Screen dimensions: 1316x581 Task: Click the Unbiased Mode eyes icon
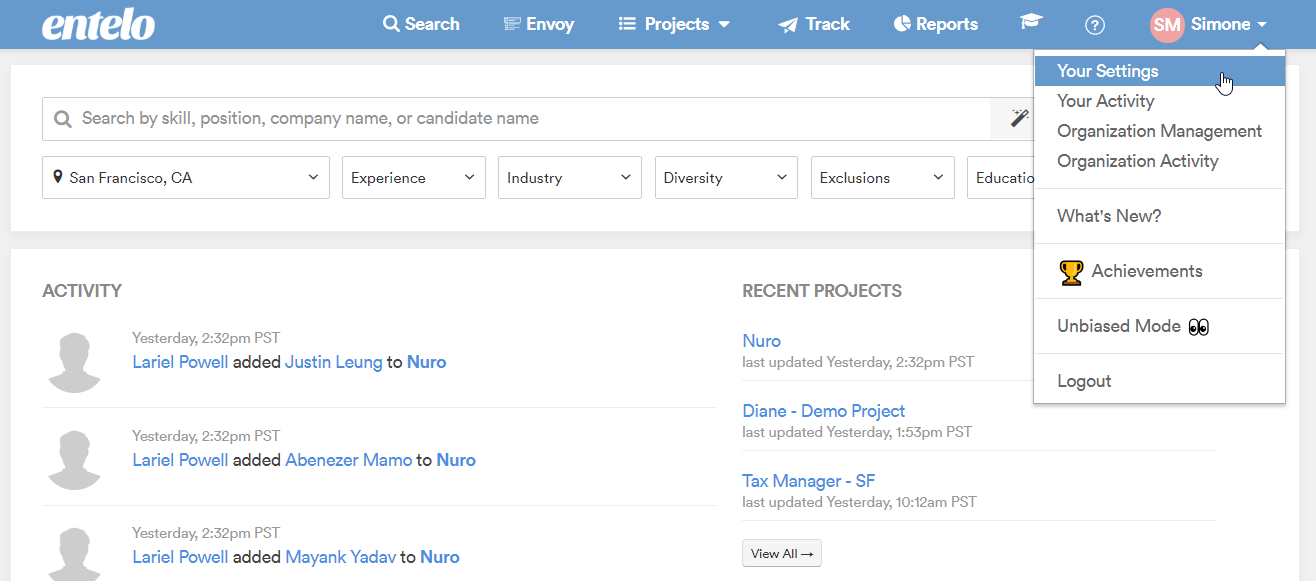(1198, 327)
